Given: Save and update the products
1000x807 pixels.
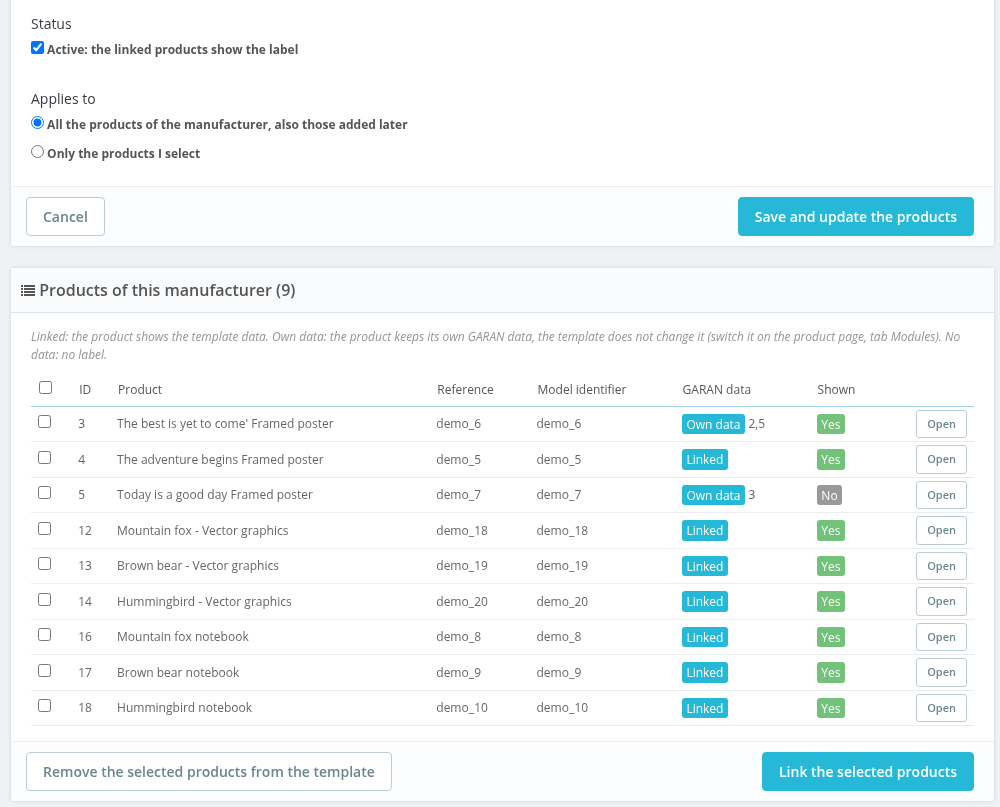Looking at the screenshot, I should tap(855, 217).
